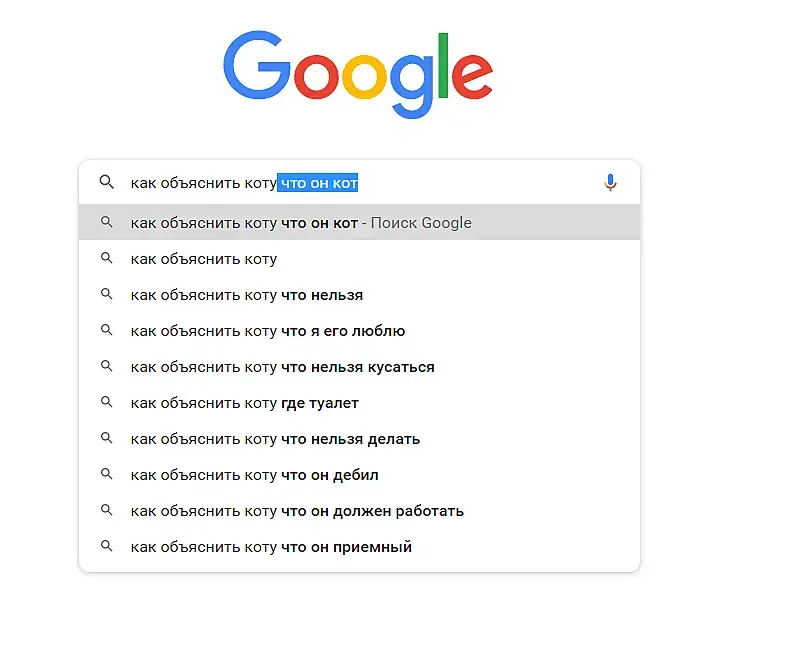Choose the suggestion "что нельзя кусаться"

283,367
